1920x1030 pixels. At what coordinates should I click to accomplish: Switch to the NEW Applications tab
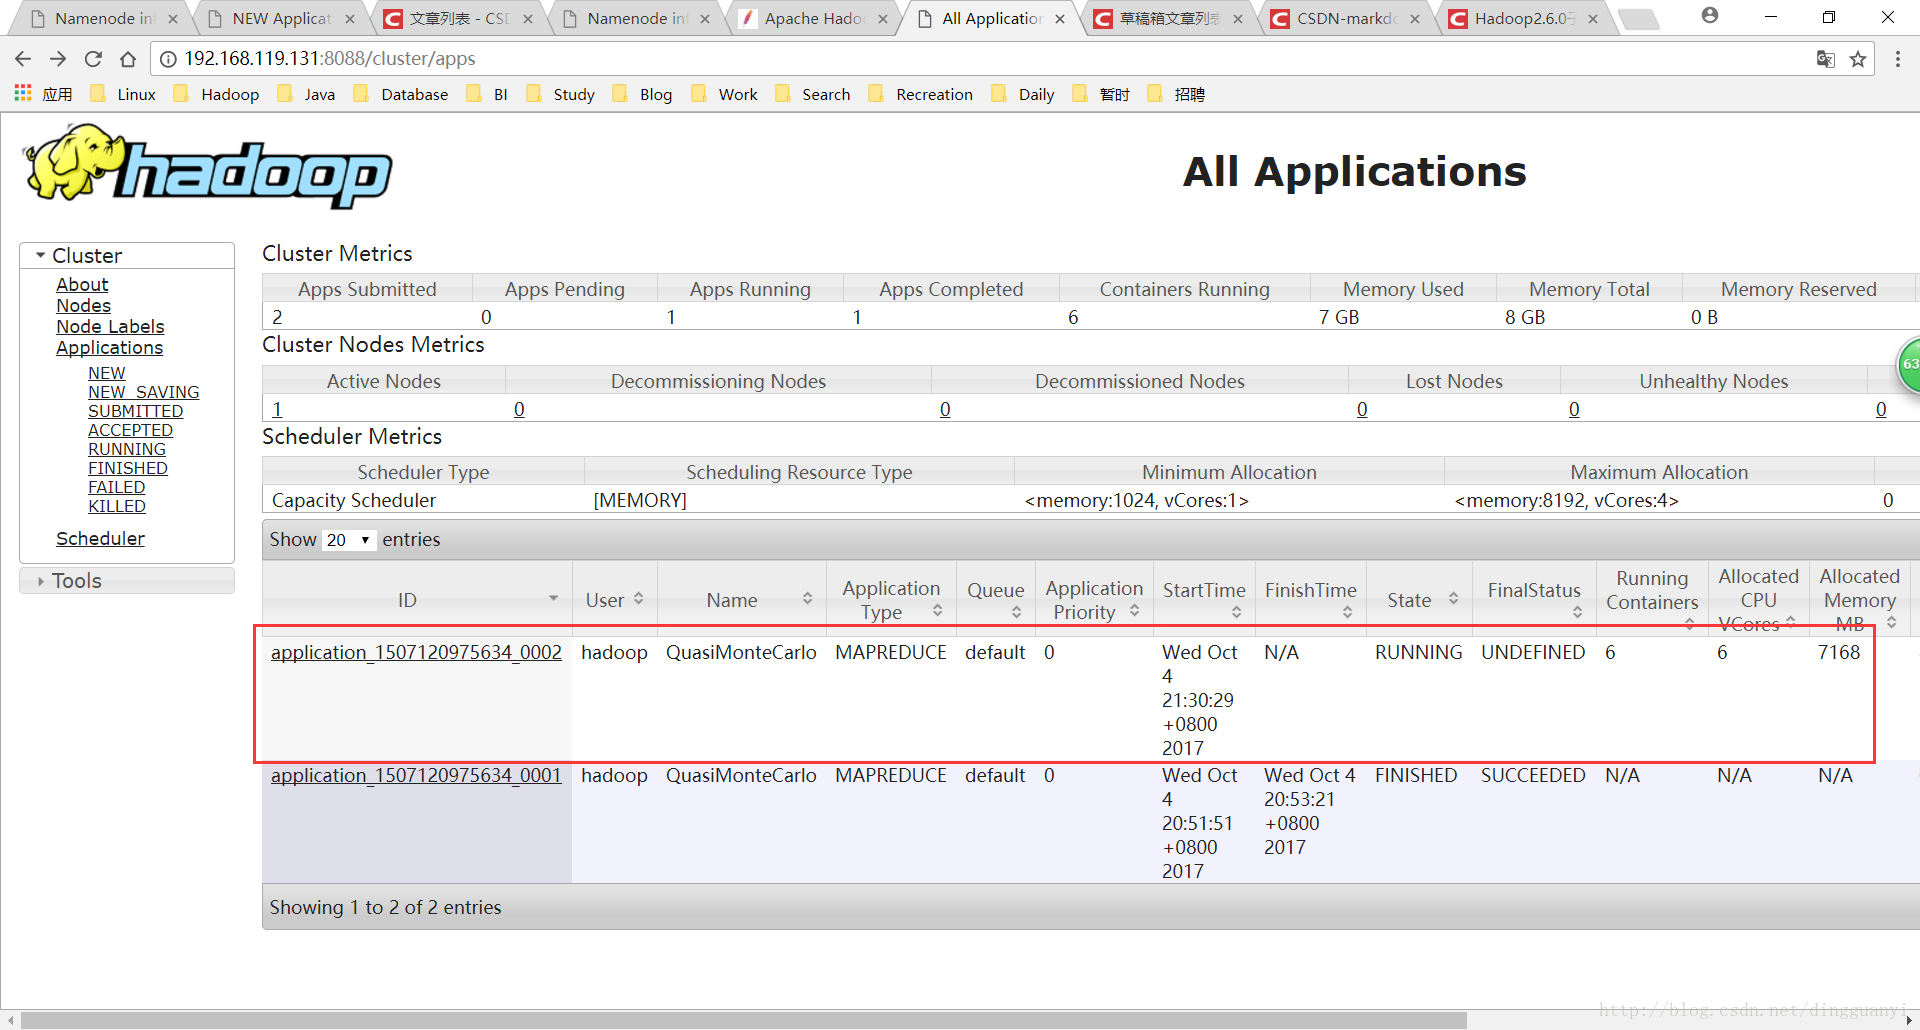[x=281, y=19]
